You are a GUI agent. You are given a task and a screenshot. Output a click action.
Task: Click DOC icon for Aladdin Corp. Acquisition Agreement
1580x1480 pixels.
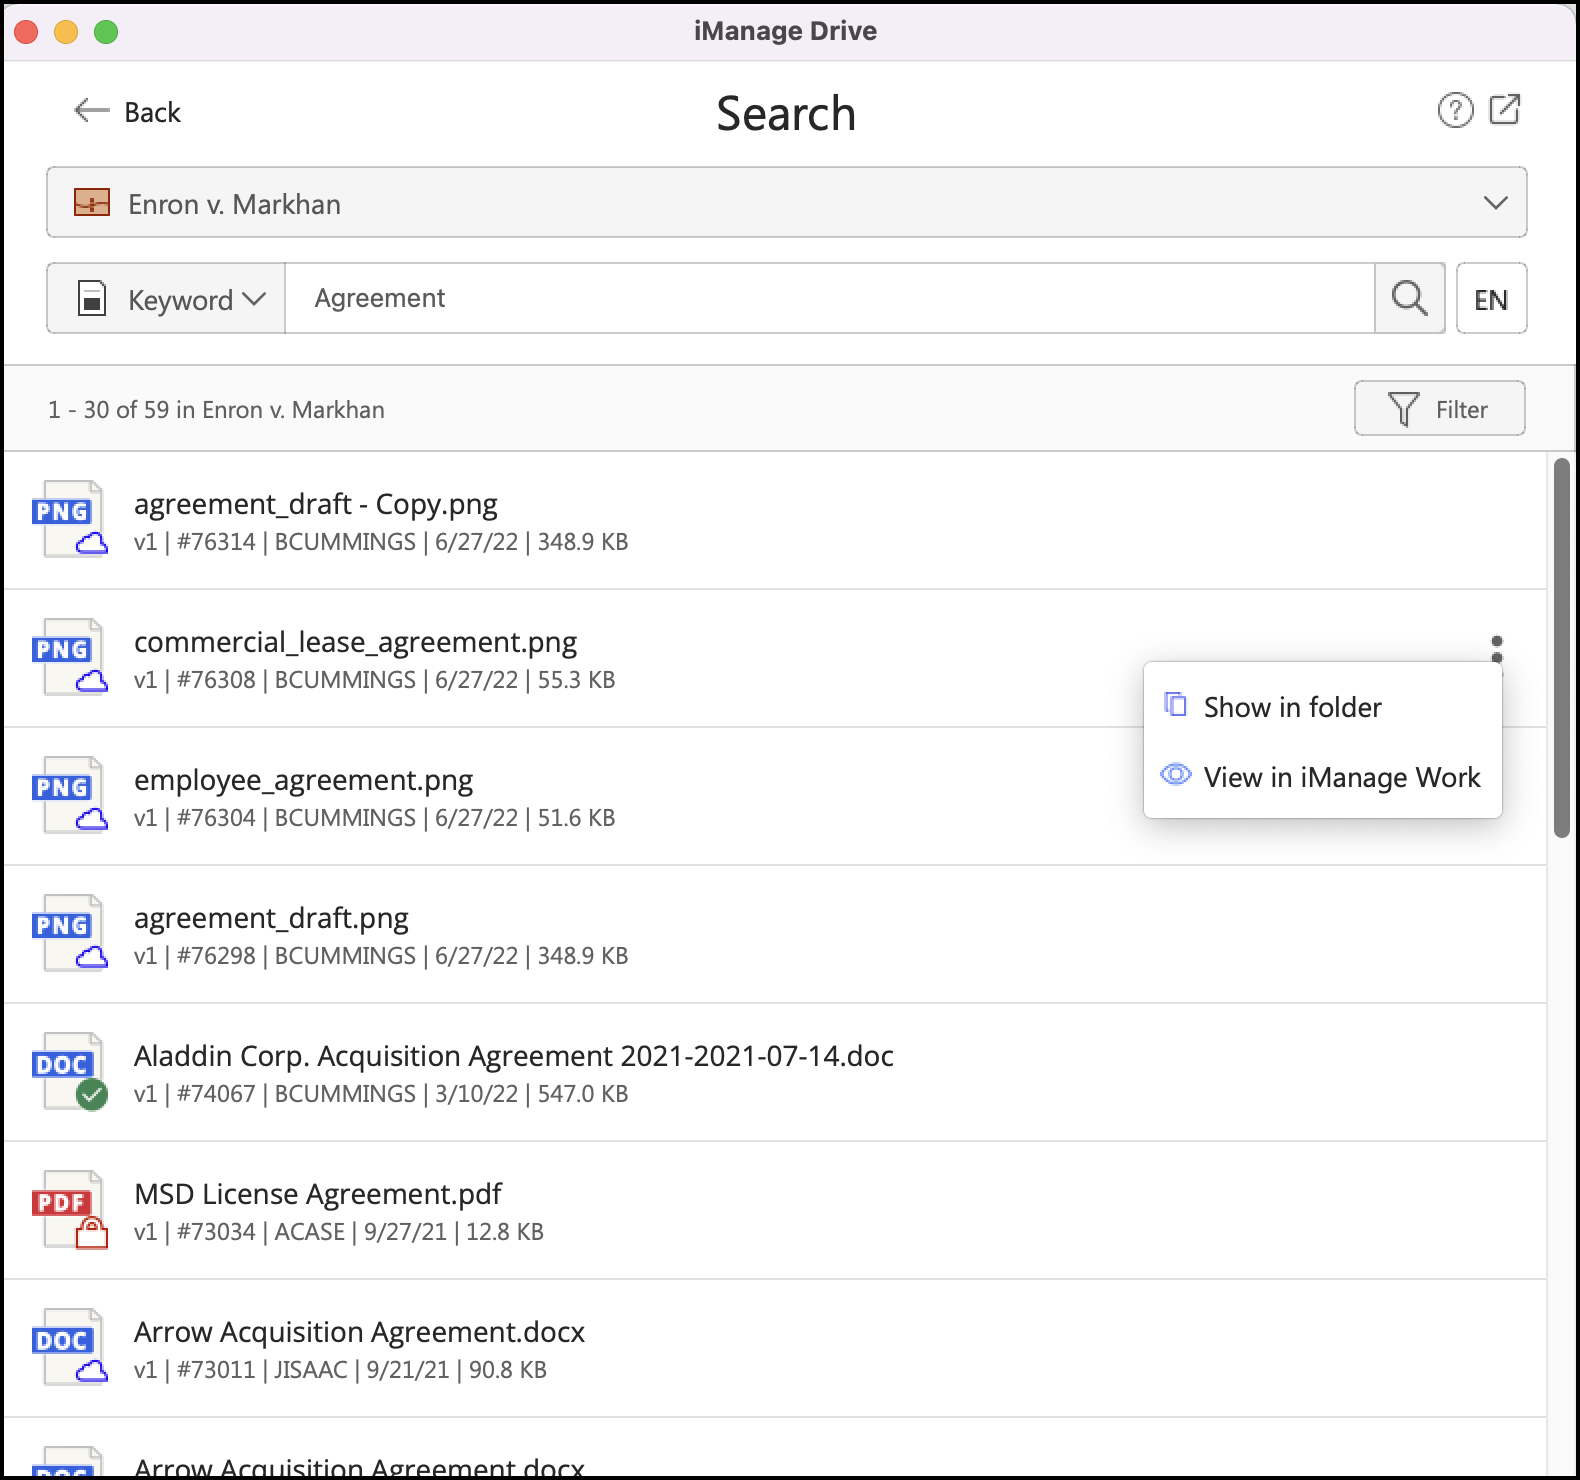[x=70, y=1071]
